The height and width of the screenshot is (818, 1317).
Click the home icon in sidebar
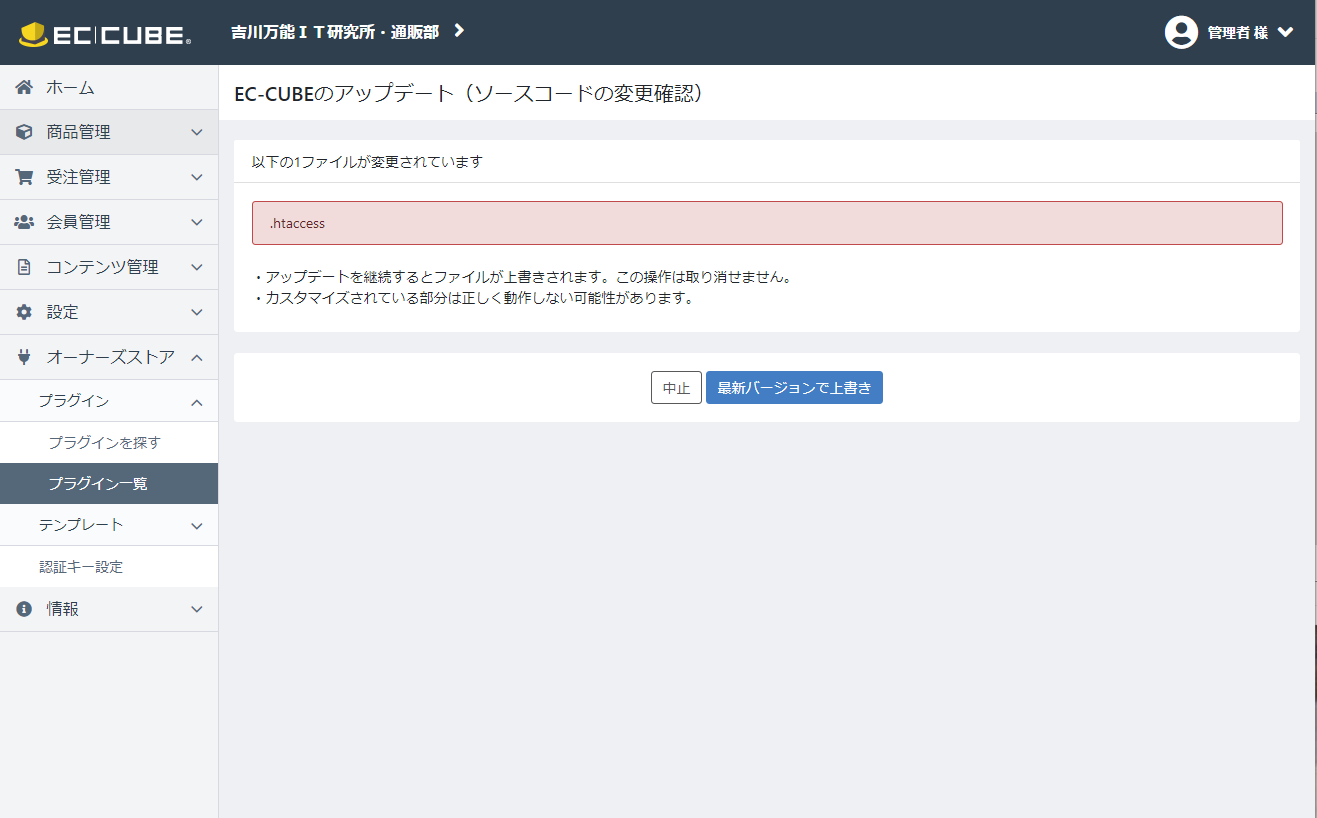point(25,88)
